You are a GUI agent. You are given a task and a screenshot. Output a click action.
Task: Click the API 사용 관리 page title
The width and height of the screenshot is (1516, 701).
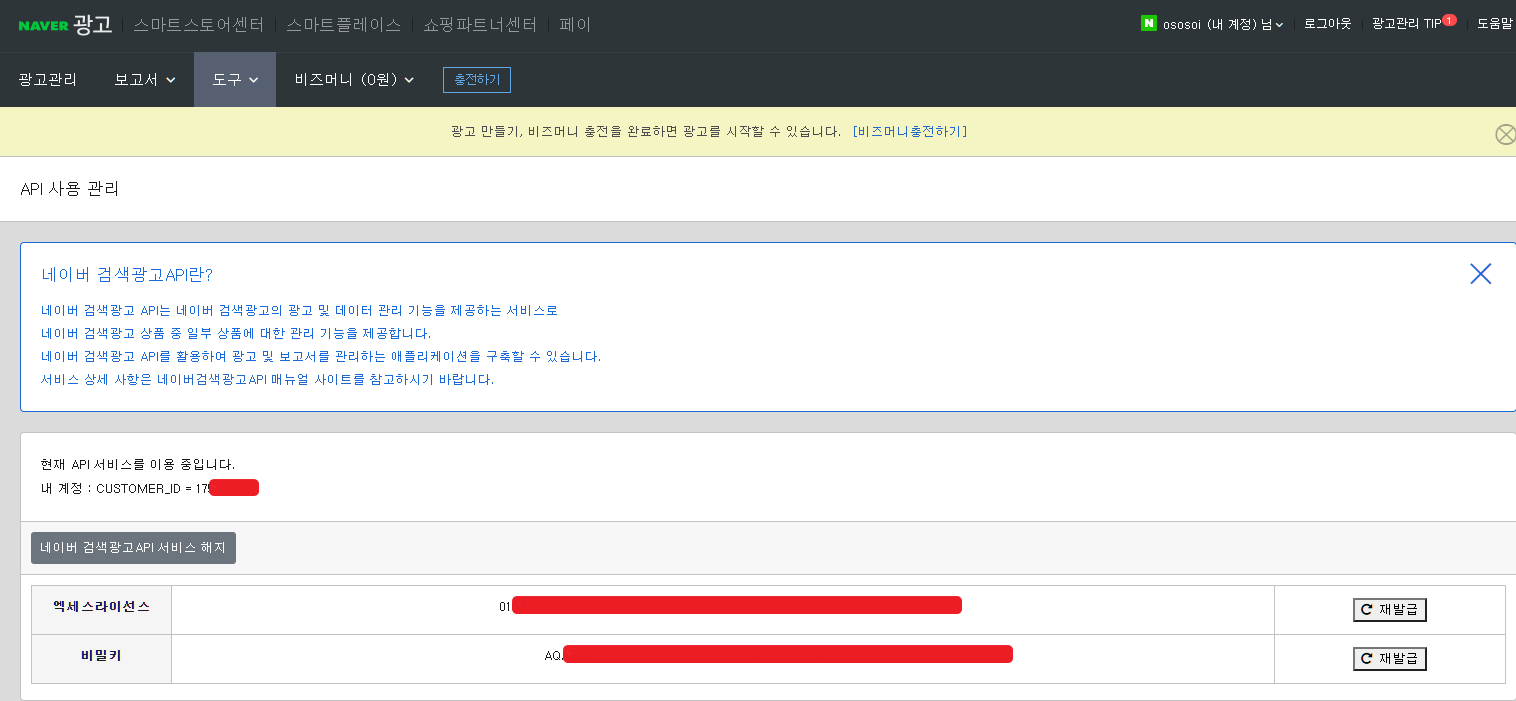point(69,188)
